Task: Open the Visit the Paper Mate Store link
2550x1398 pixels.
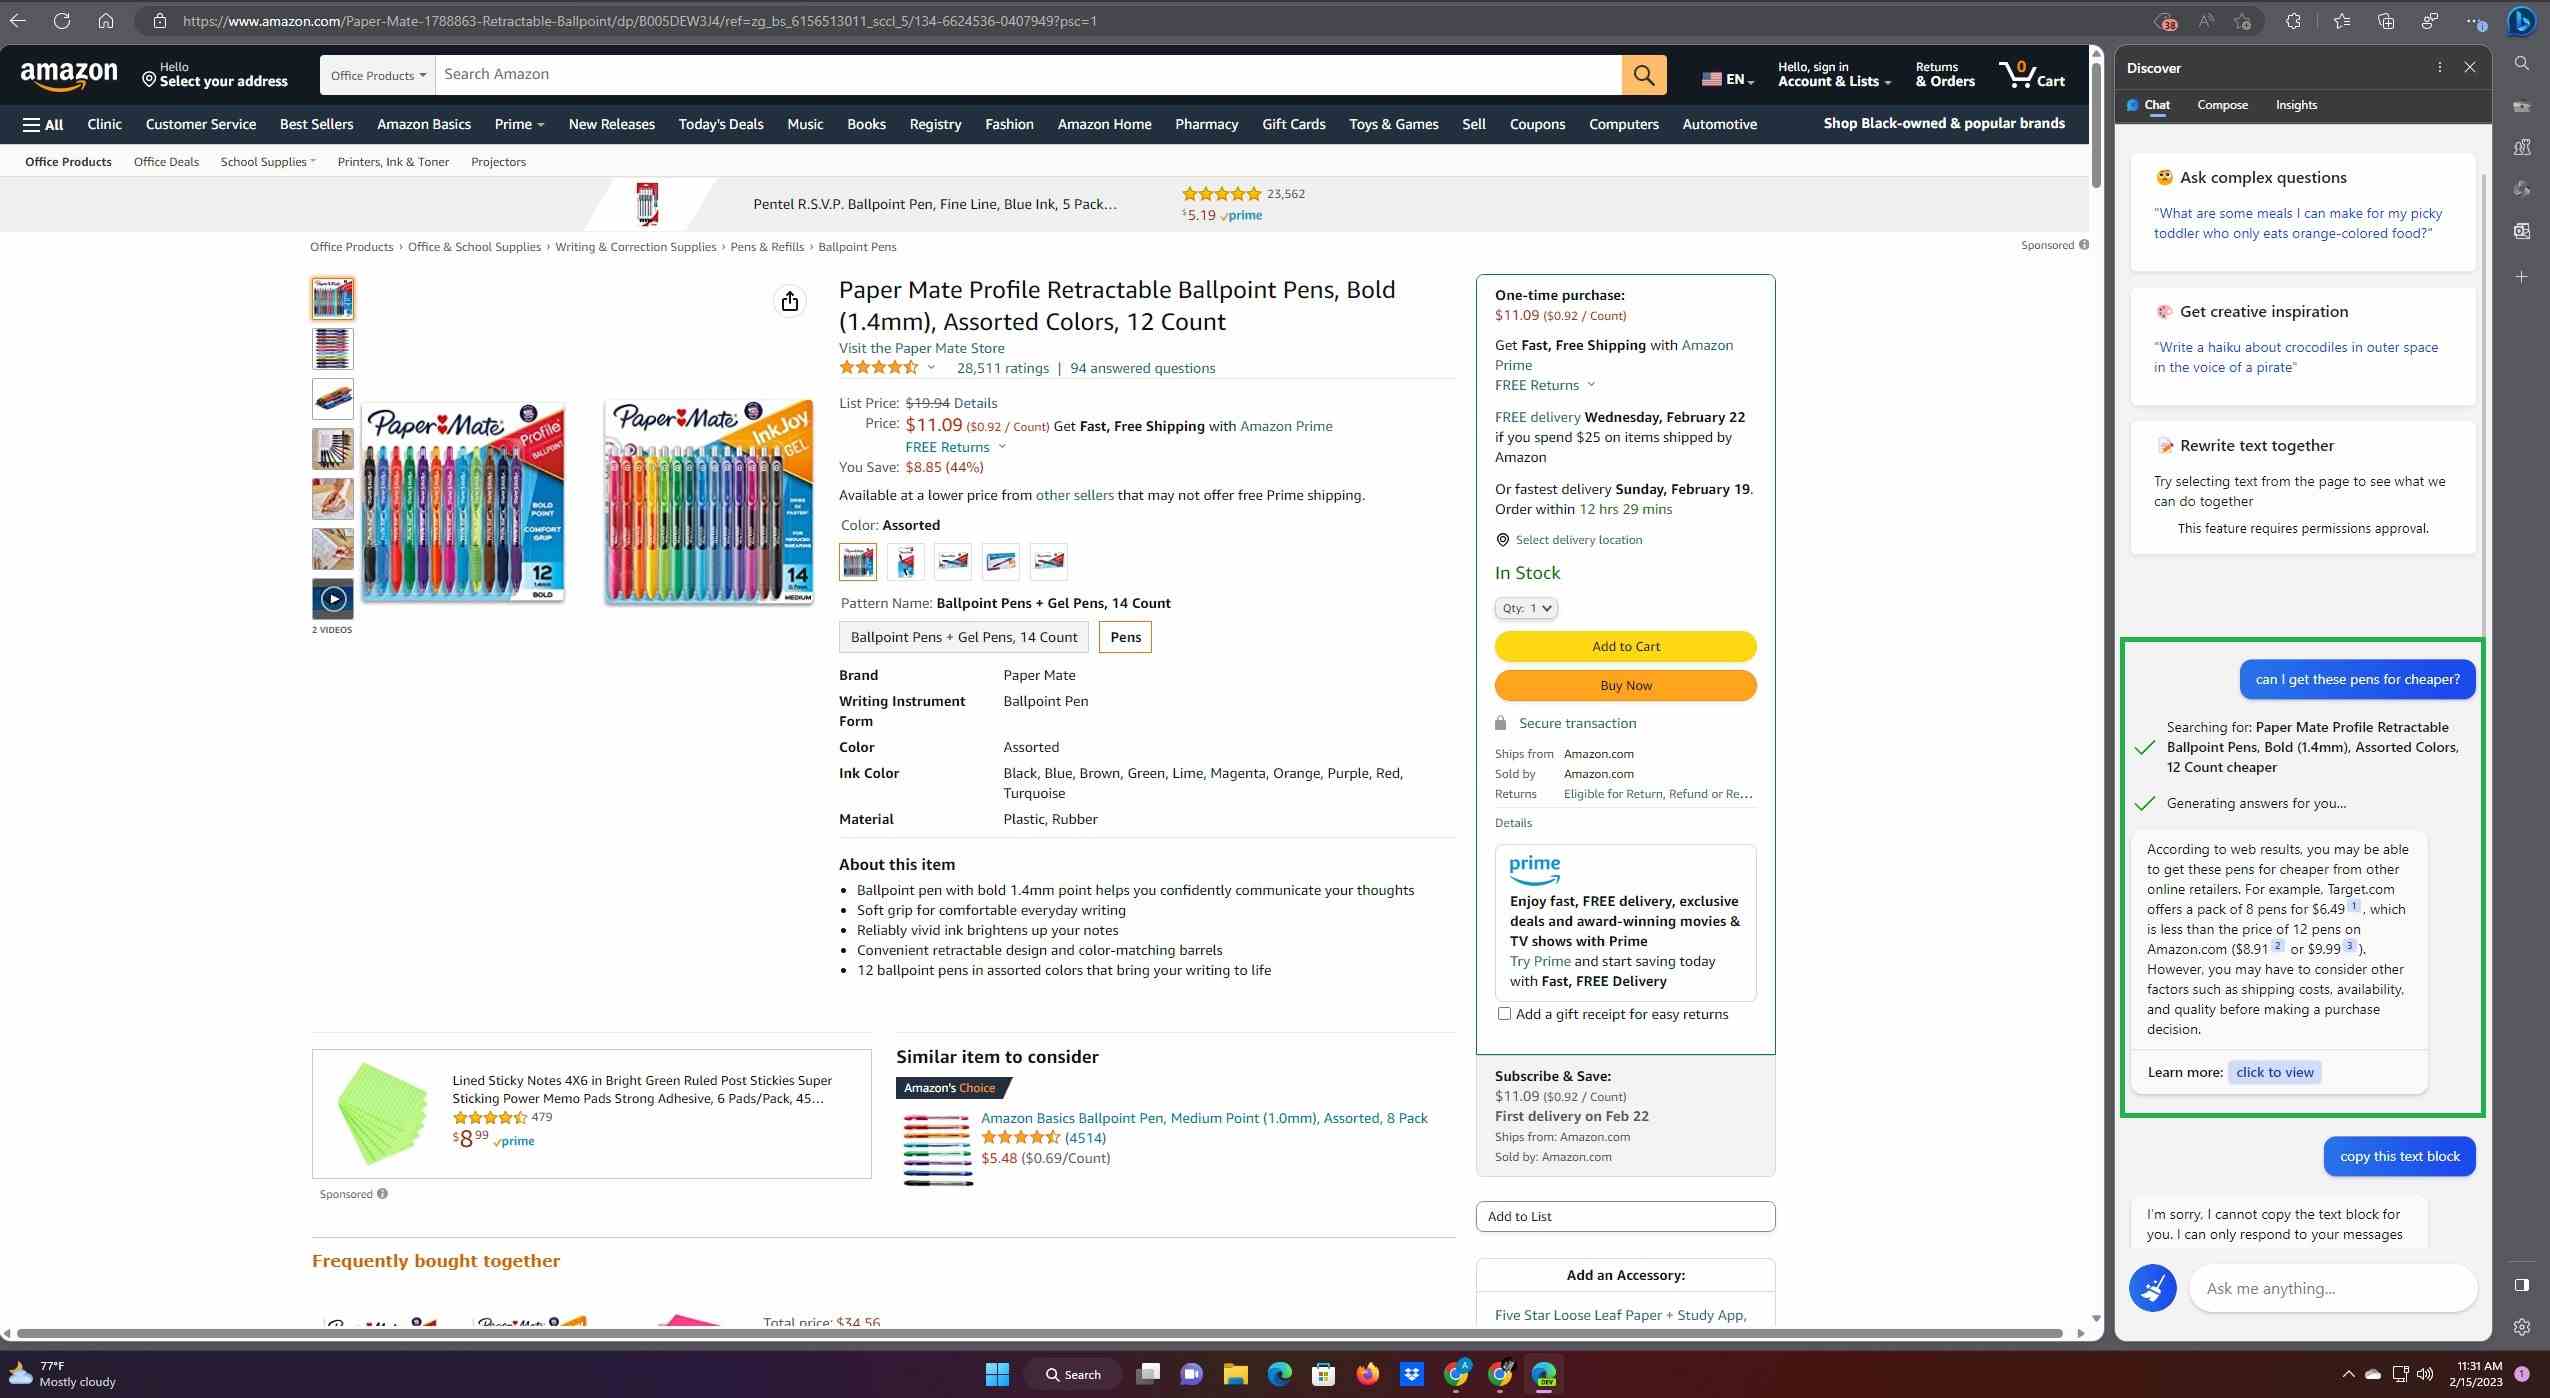Action: click(921, 348)
